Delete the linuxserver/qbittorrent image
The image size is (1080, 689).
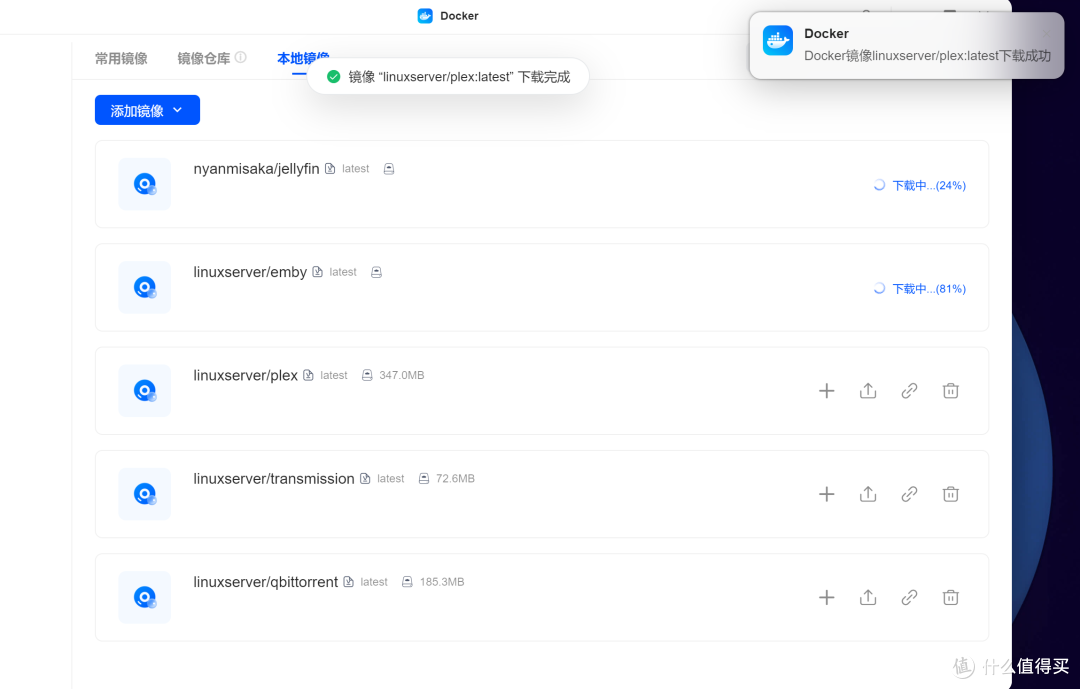pyautogui.click(x=951, y=597)
